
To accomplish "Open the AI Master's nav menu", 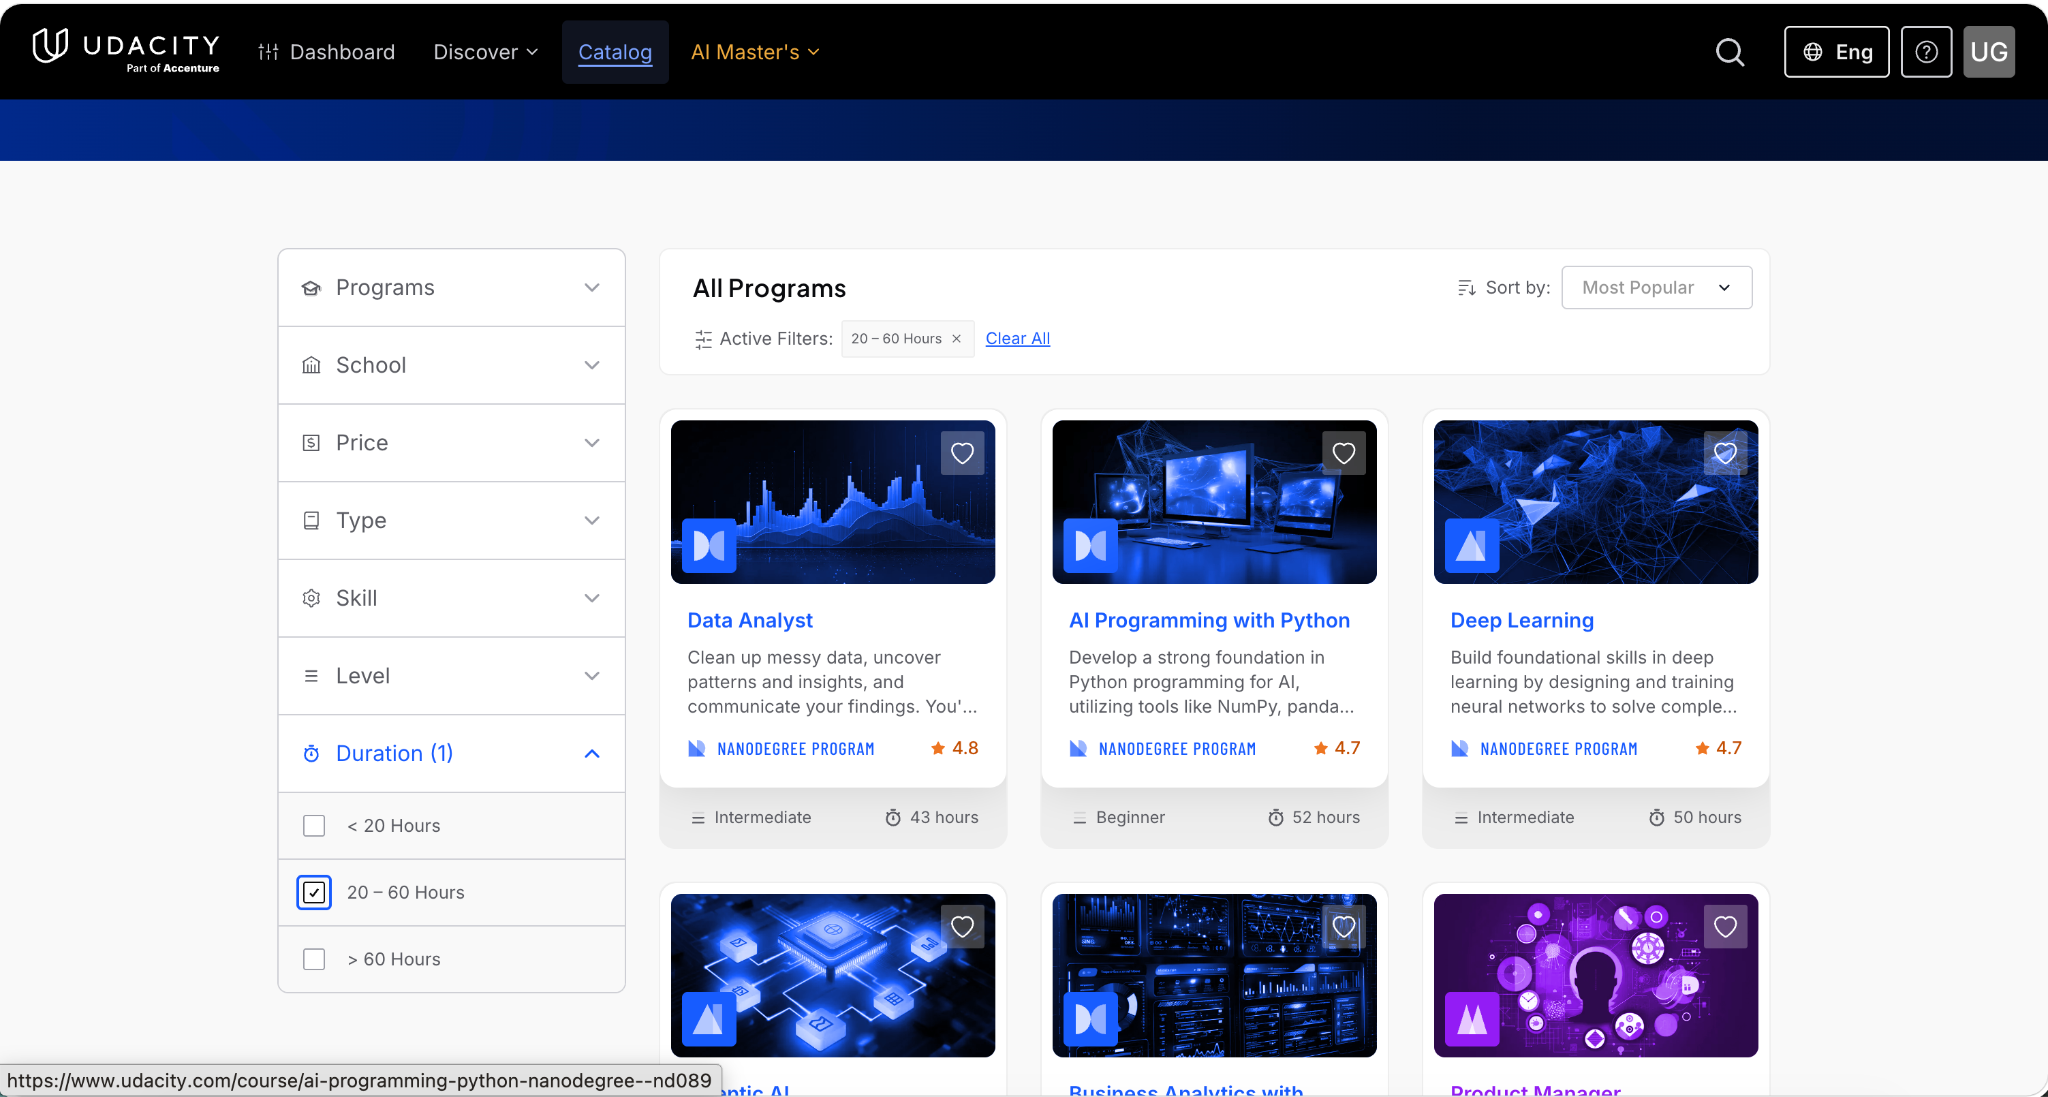I will point(755,52).
